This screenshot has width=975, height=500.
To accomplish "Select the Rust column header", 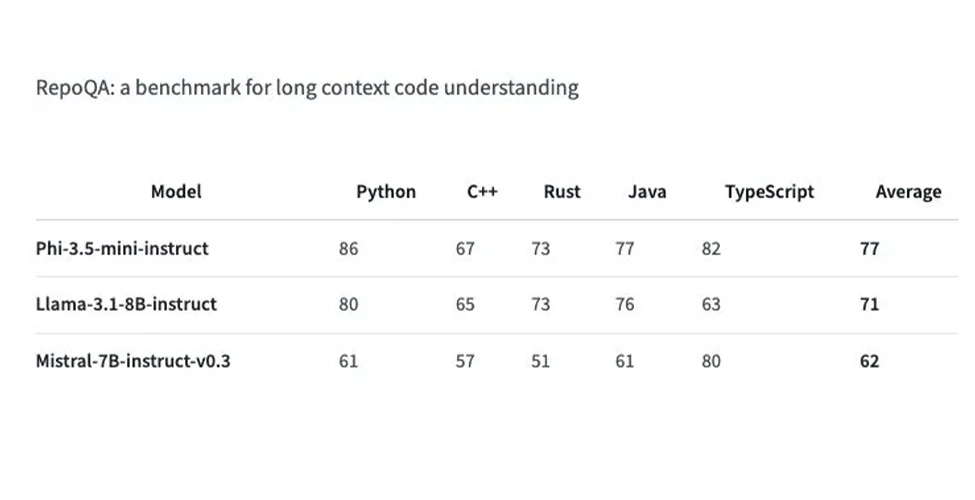I will pos(562,192).
